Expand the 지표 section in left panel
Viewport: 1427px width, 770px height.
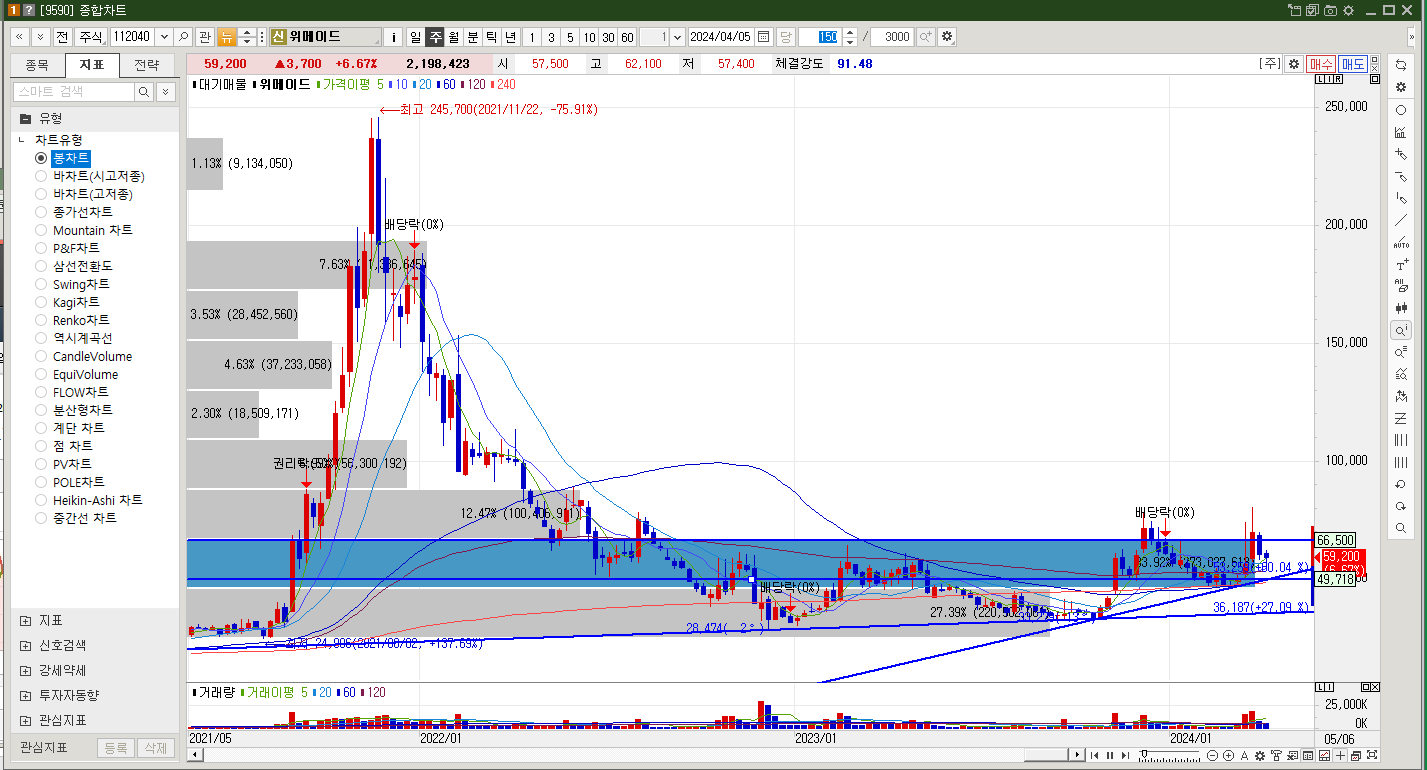coord(25,621)
